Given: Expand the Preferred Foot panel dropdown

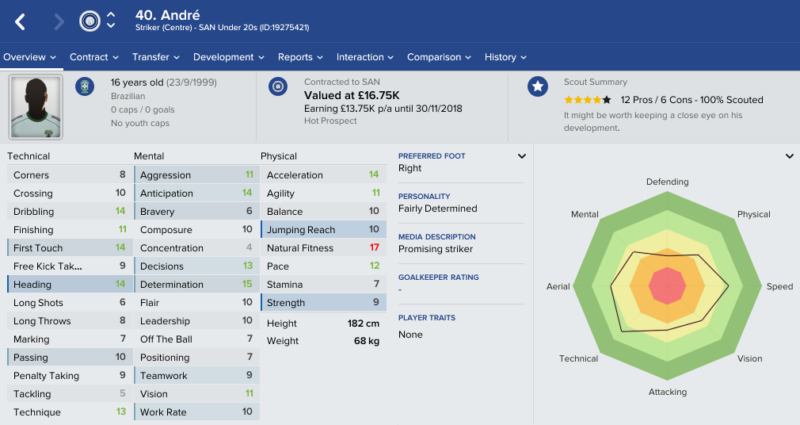Looking at the screenshot, I should point(521,156).
